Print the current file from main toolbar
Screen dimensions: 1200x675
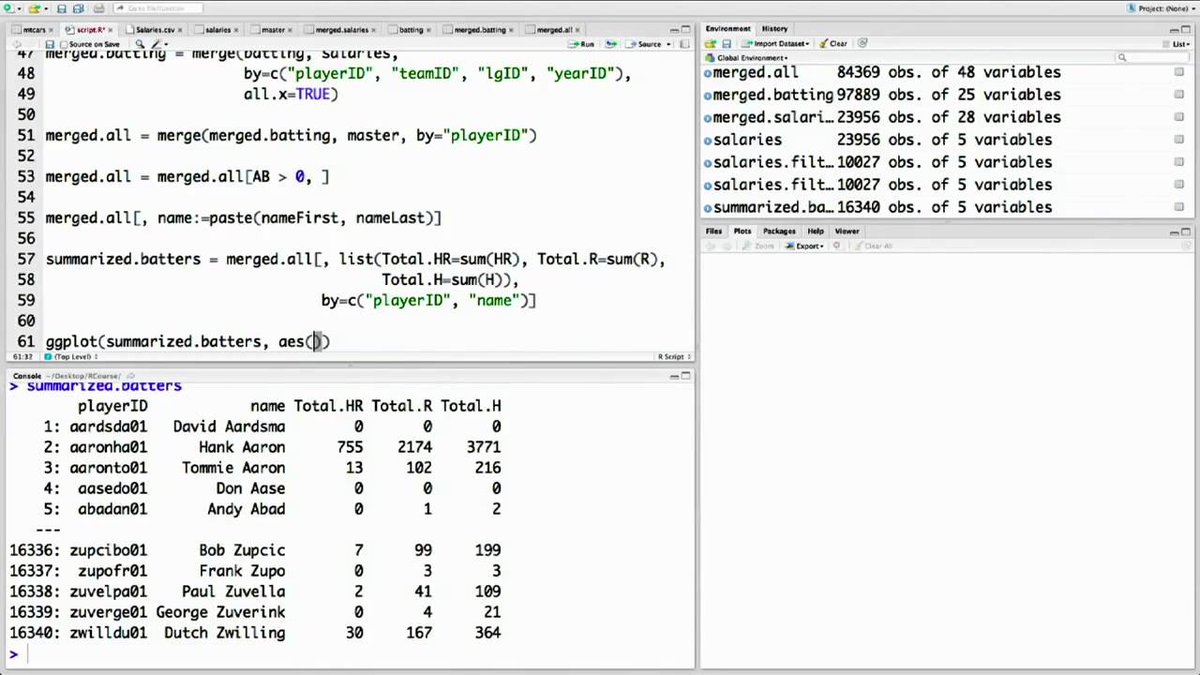[97, 8]
